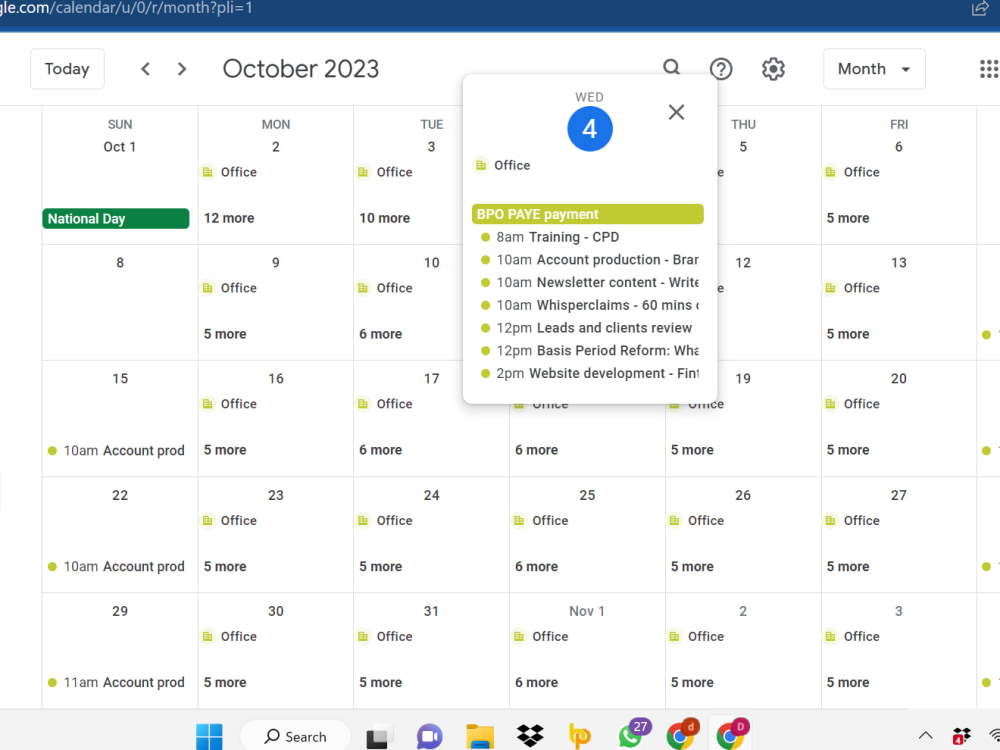Screen dimensions: 1000x750
Task: Open 10am Account production event in popup
Action: tap(587, 260)
